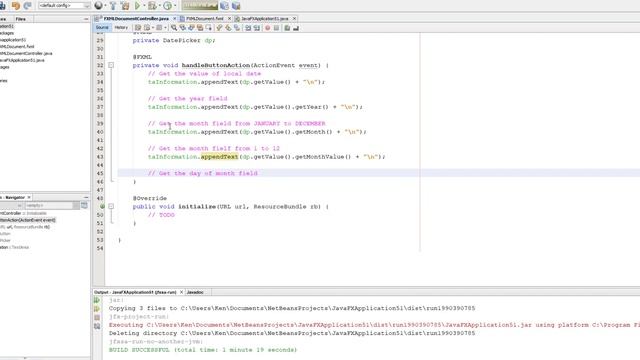This screenshot has width=640, height=360.
Task: Click the green override marker beside initialize
Action: tap(102, 207)
